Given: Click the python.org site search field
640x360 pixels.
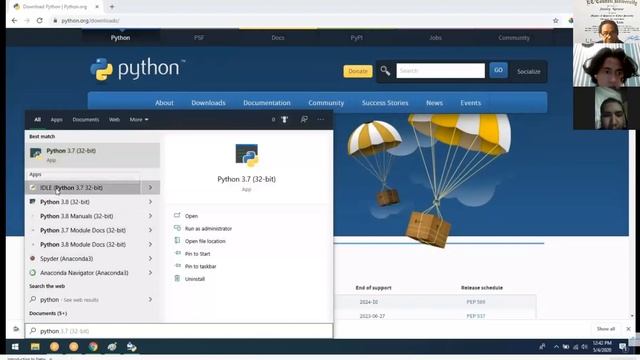Looking at the screenshot, I should click(x=440, y=71).
